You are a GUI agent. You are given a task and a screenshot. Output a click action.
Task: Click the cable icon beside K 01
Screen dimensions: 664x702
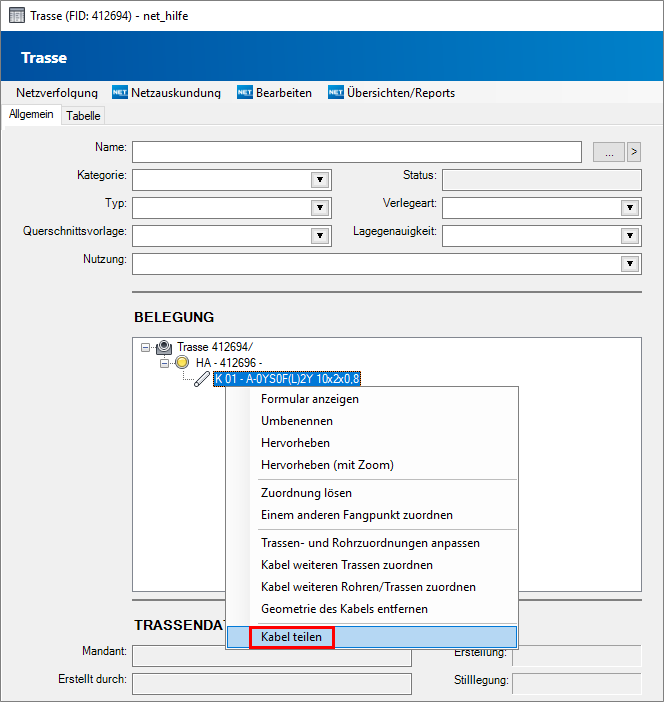(x=202, y=378)
